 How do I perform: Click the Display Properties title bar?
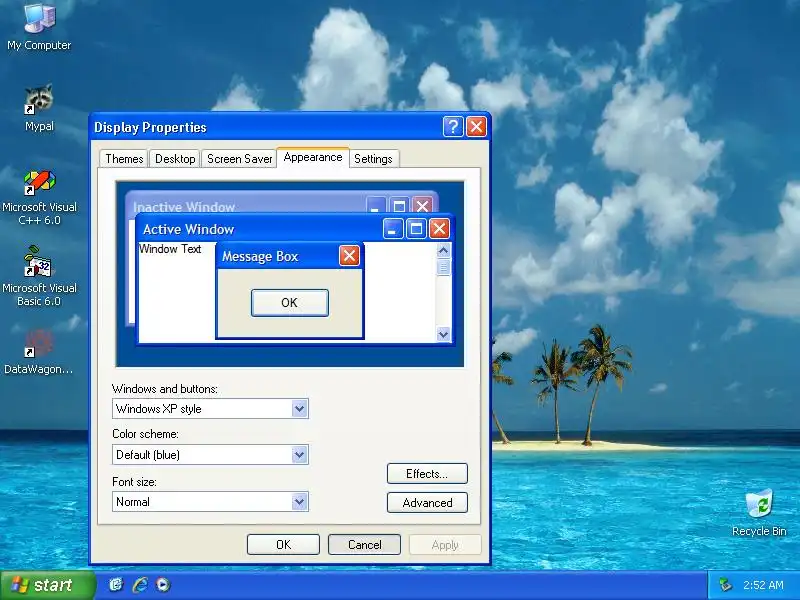(x=290, y=127)
